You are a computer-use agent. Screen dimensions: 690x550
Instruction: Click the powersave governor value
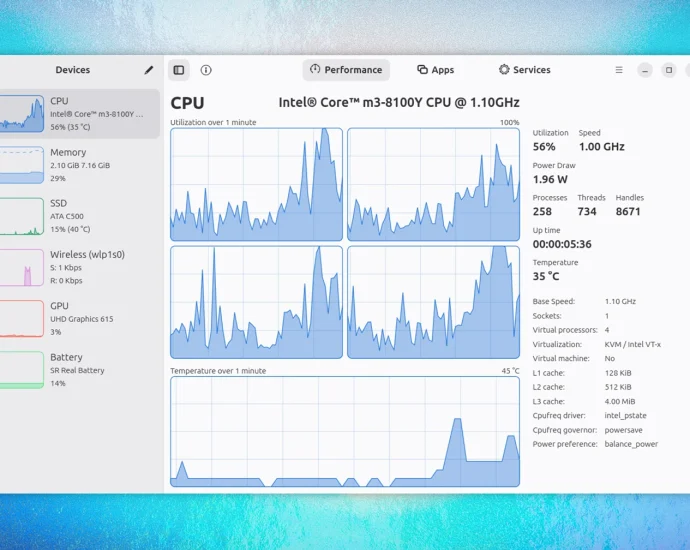(x=624, y=430)
